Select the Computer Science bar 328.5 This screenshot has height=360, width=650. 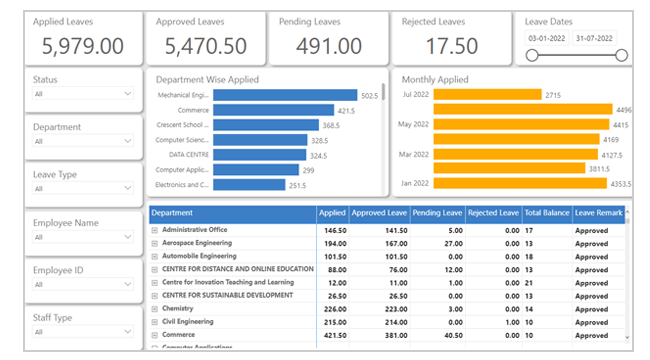260,140
